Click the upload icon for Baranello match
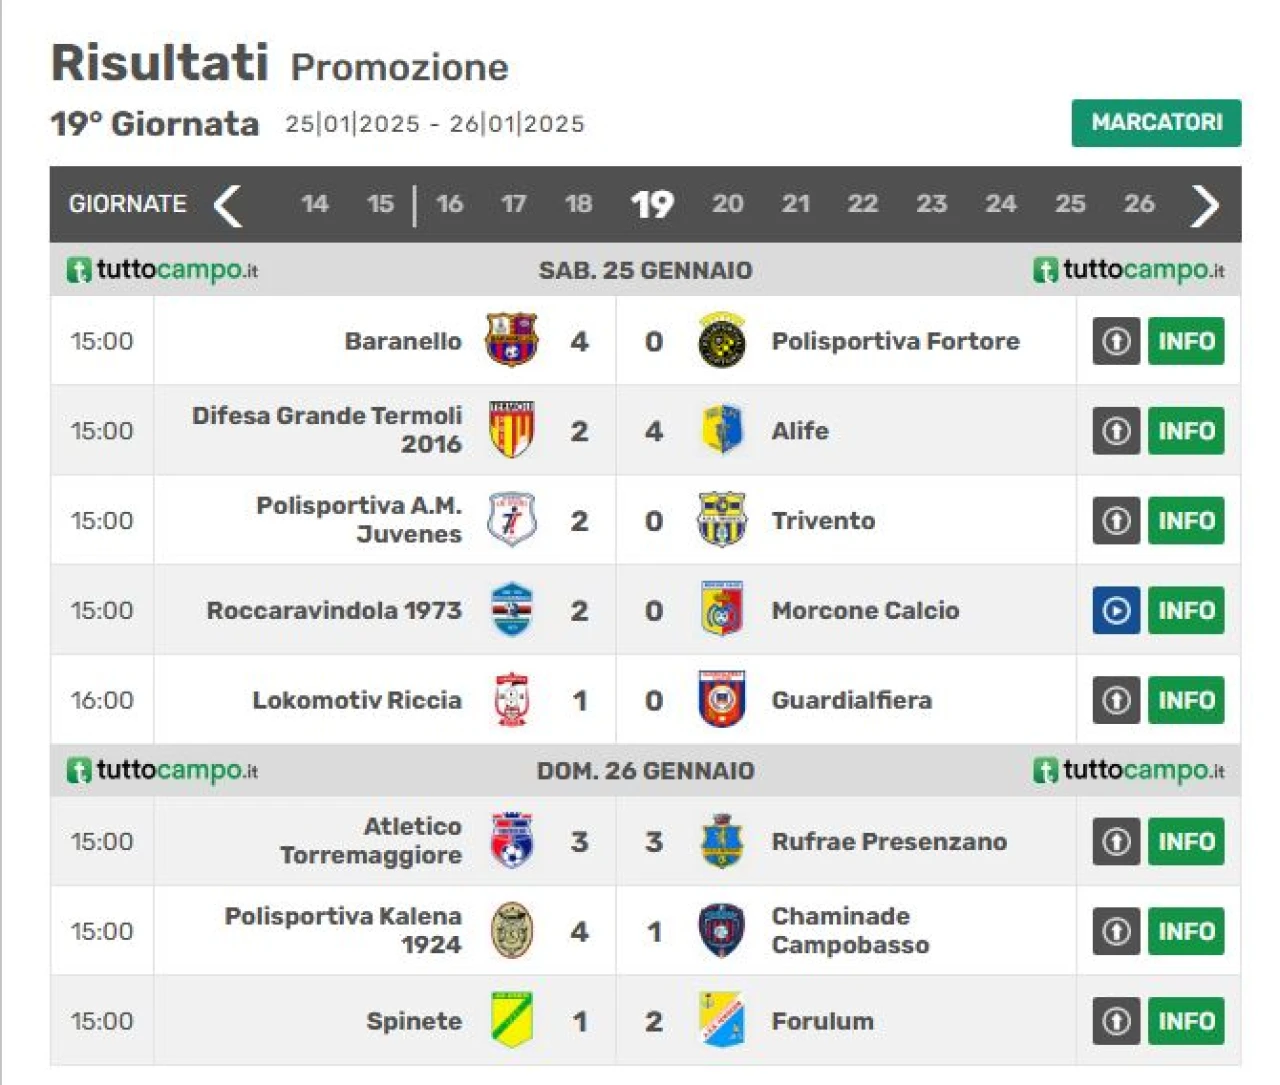Screen dimensions: 1280x1085 click(1116, 341)
